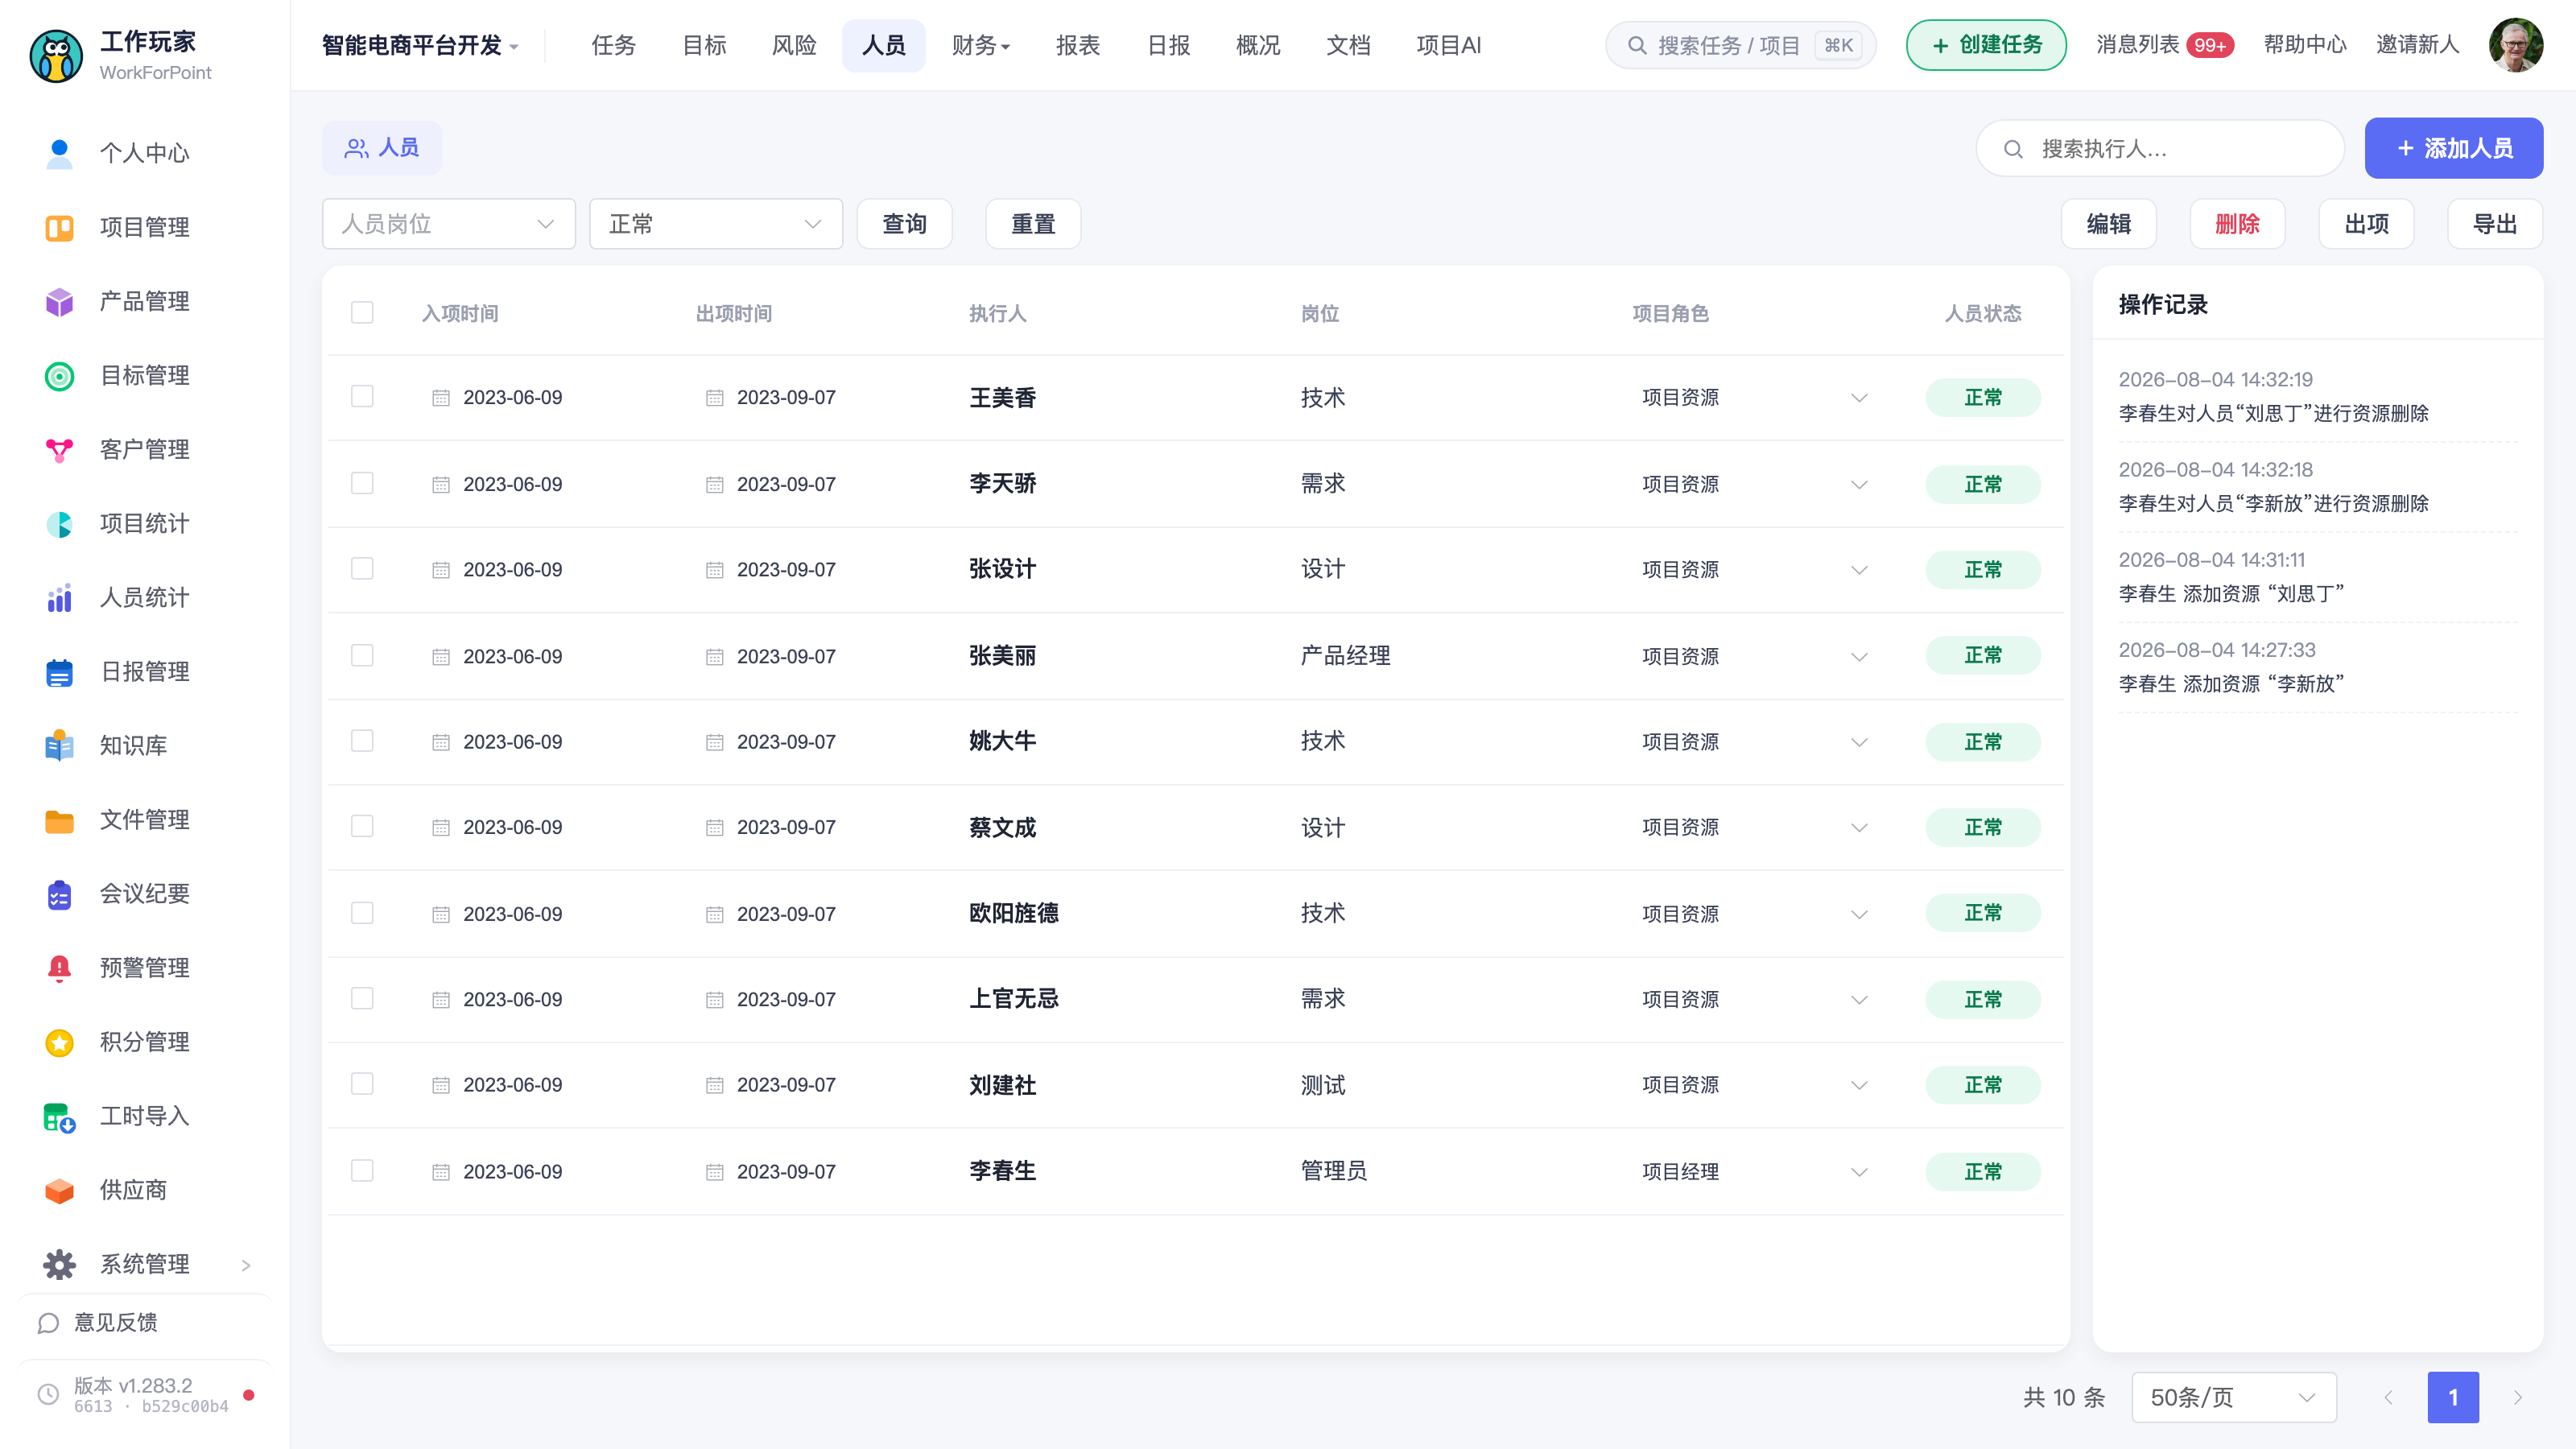Image resolution: width=2576 pixels, height=1449 pixels.
Task: Switch to the 报表 tab
Action: point(1078,45)
